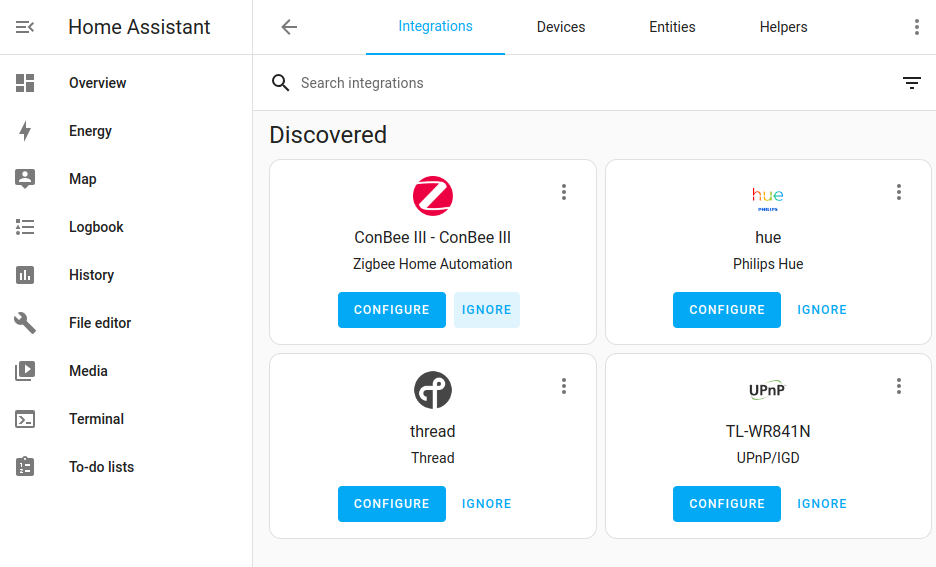The image size is (936, 567).
Task: Select Terminal in the sidebar
Action: [126, 419]
